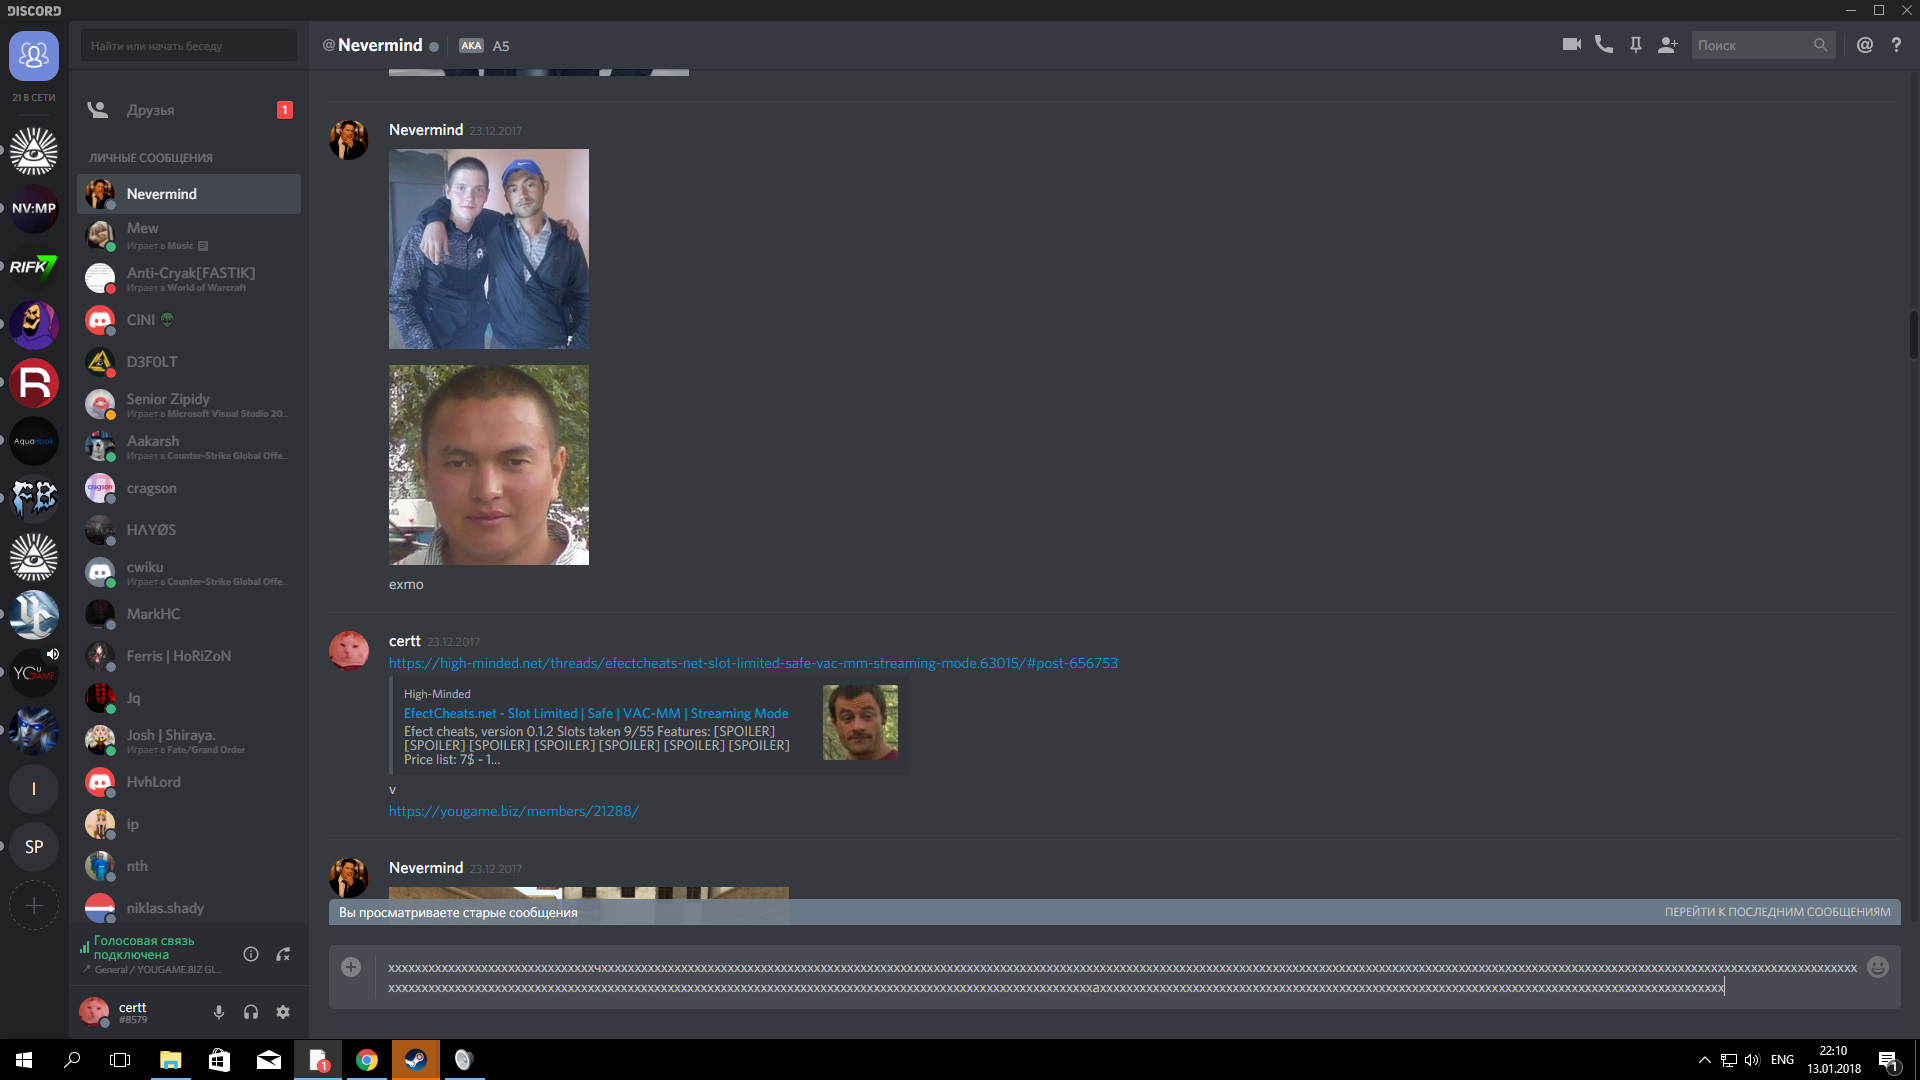
Task: Start a video call with Nevermind
Action: 1571,45
